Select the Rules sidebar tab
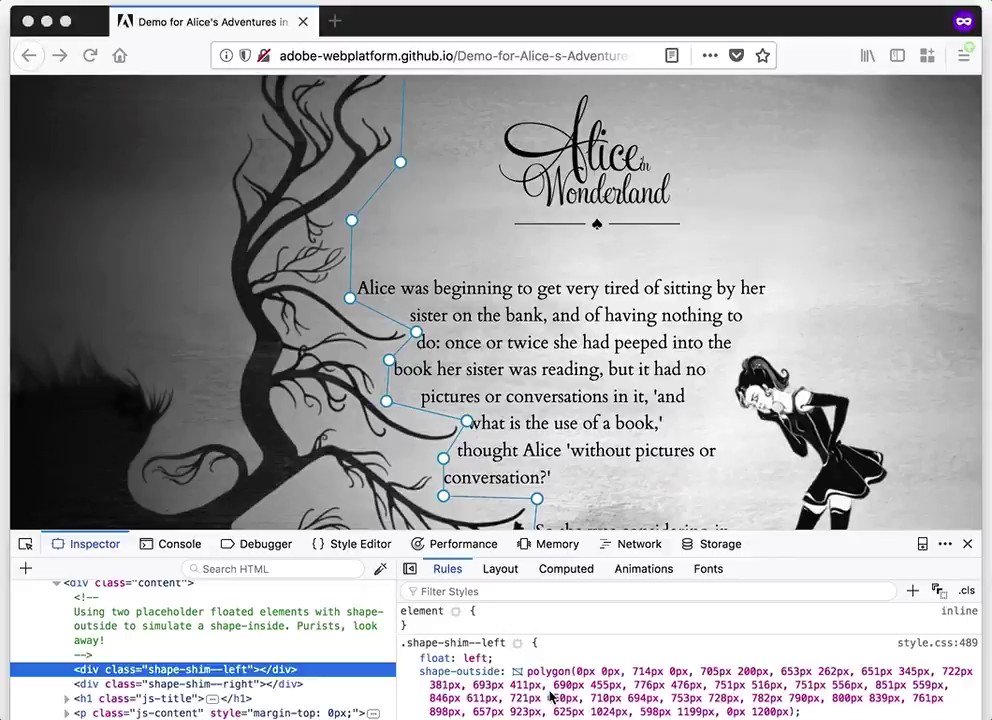Image resolution: width=992 pixels, height=720 pixels. (x=447, y=569)
